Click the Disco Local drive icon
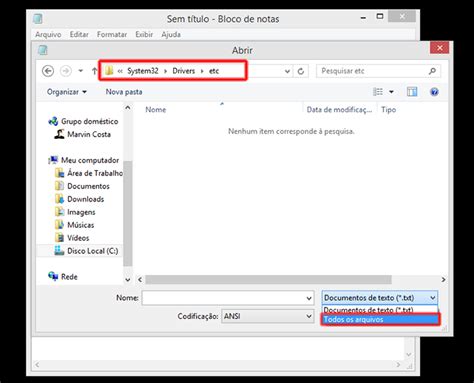474x383 pixels. (59, 251)
